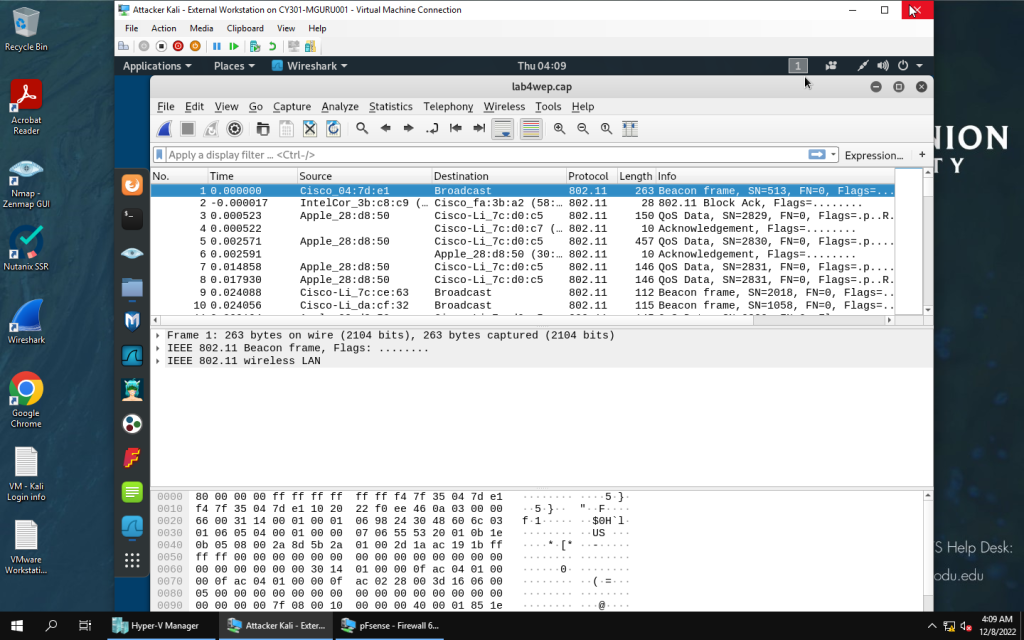Expand Frame 1 details tree
1024x640 pixels.
[158, 336]
